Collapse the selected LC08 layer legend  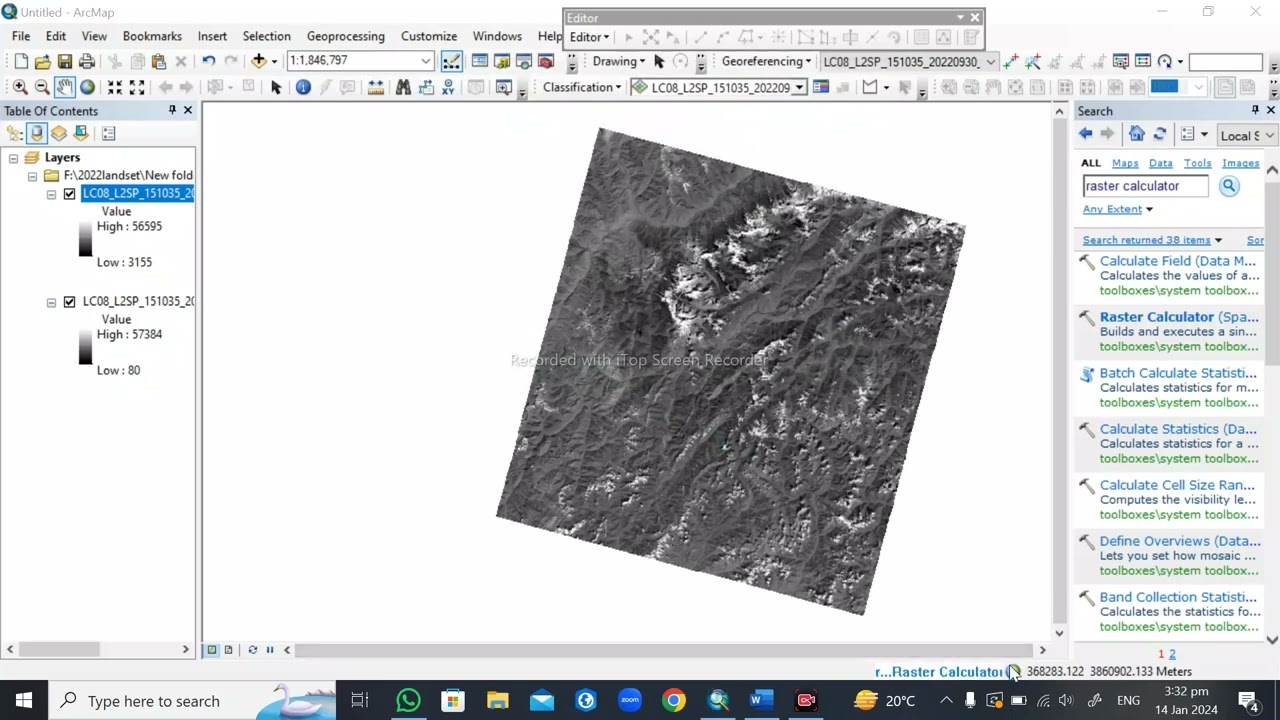[x=51, y=194]
